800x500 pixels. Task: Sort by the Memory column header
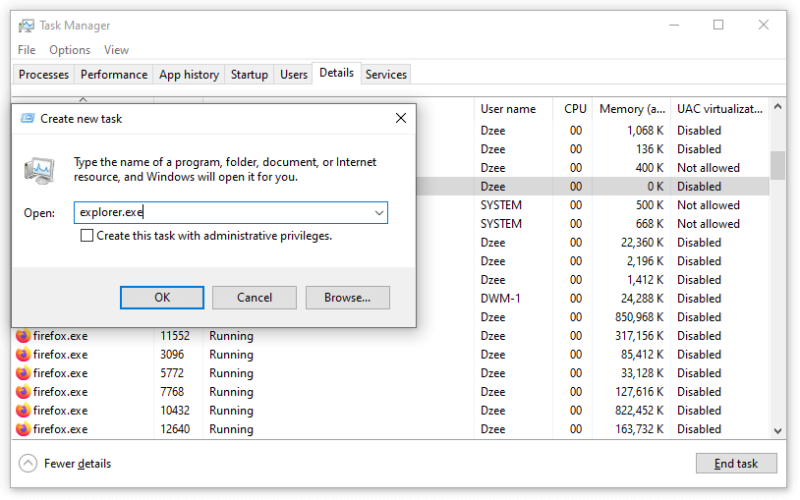click(632, 109)
